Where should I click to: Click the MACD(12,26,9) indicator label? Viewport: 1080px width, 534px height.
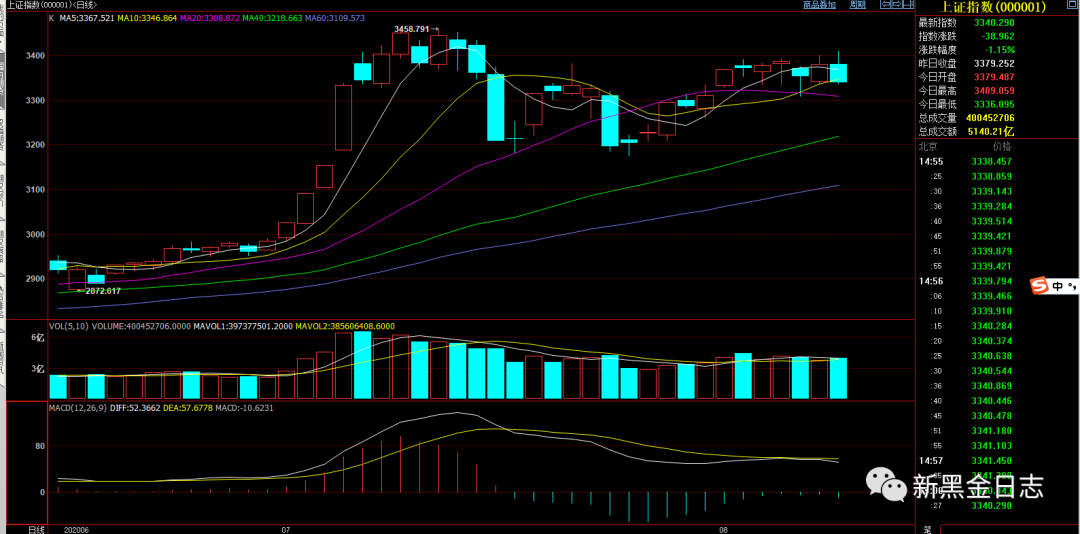click(x=79, y=408)
